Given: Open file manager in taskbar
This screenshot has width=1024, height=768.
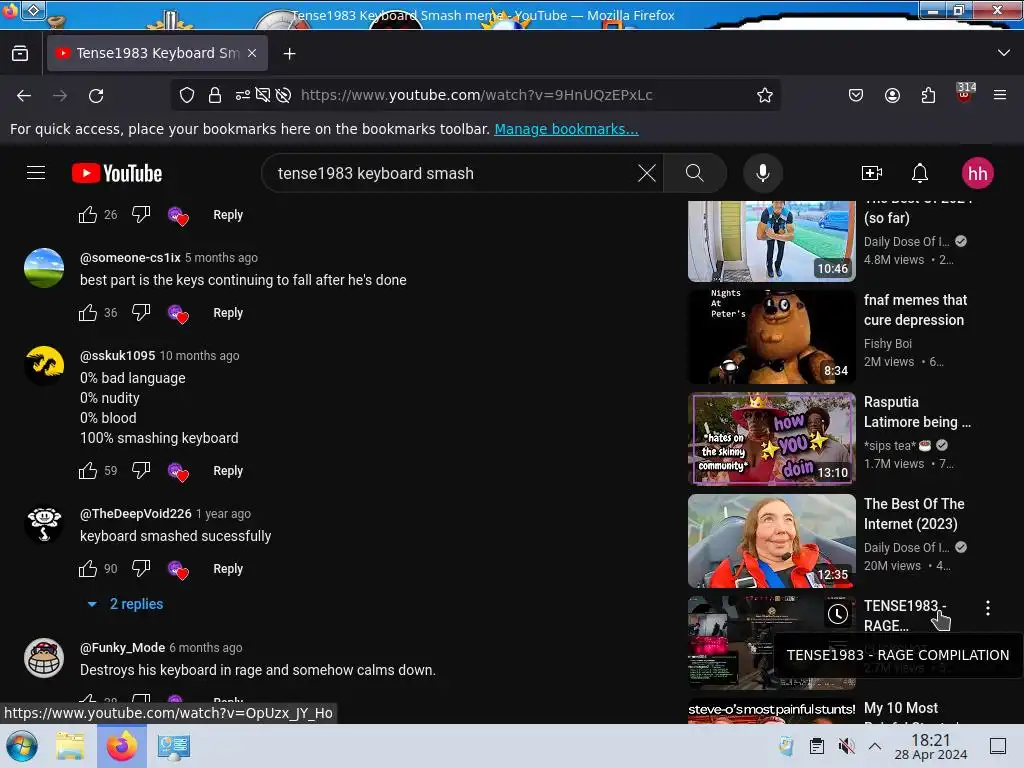Looking at the screenshot, I should [x=70, y=746].
